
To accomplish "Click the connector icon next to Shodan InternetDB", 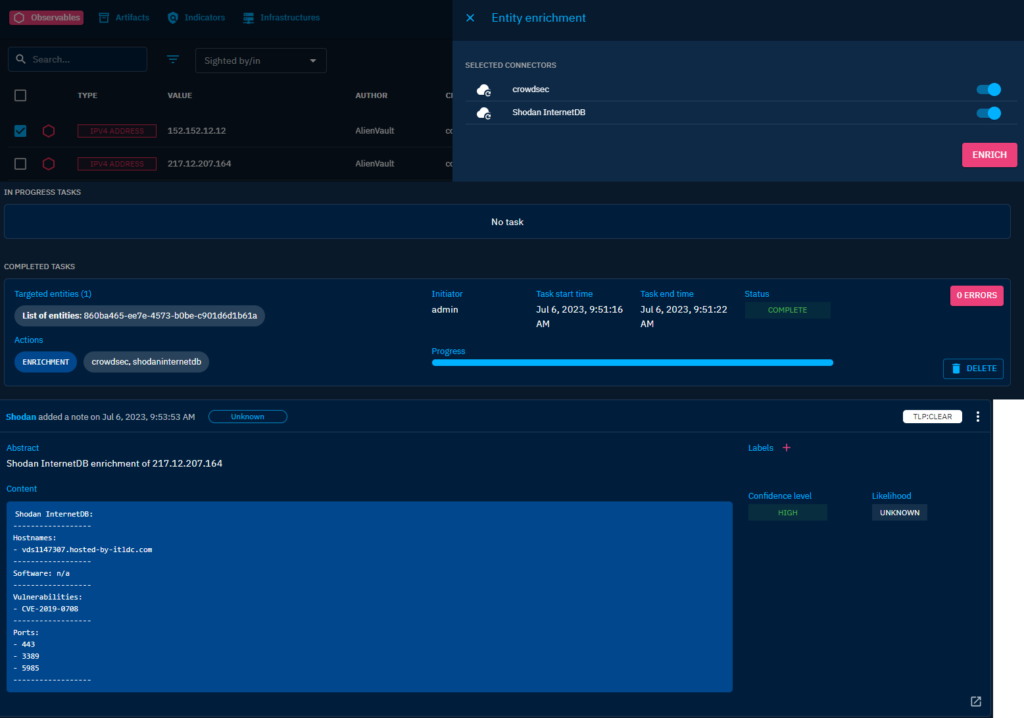I will click(x=484, y=113).
